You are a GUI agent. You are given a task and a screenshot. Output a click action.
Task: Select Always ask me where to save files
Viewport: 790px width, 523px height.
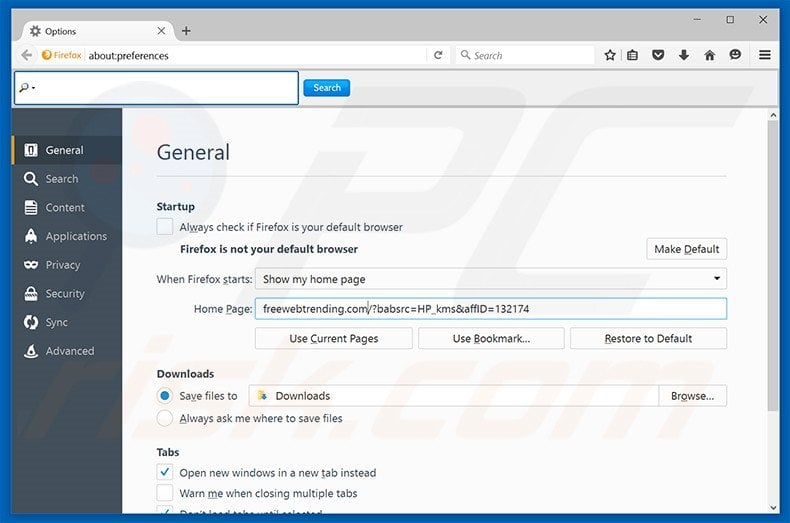165,418
